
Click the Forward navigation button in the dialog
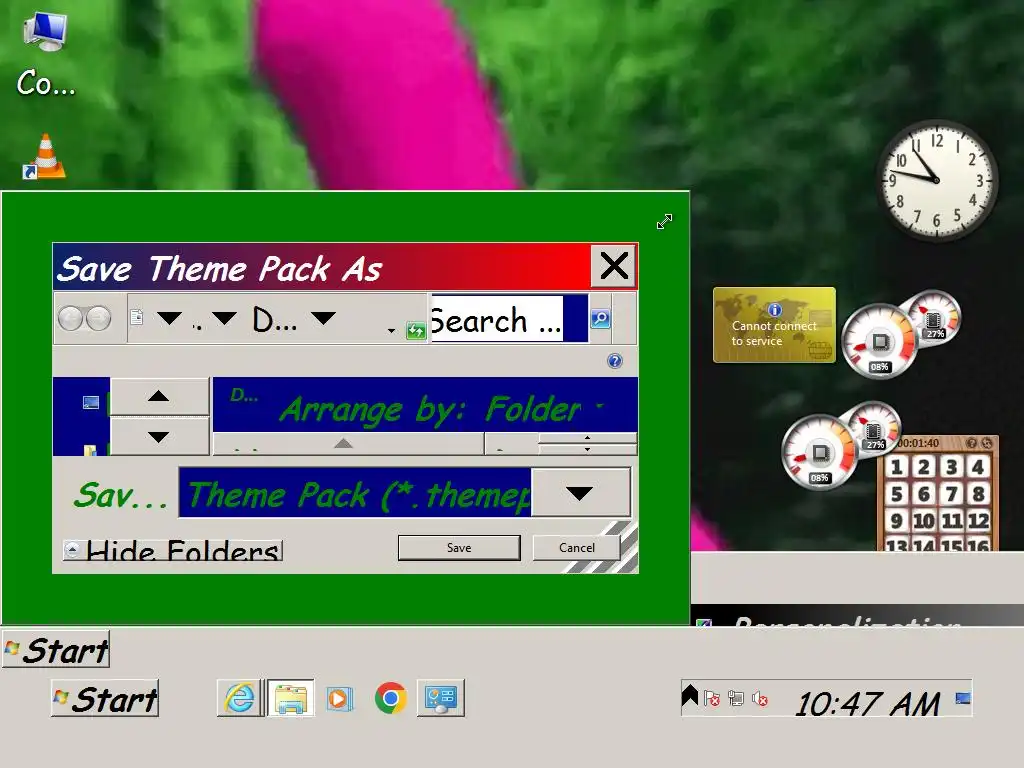point(99,319)
